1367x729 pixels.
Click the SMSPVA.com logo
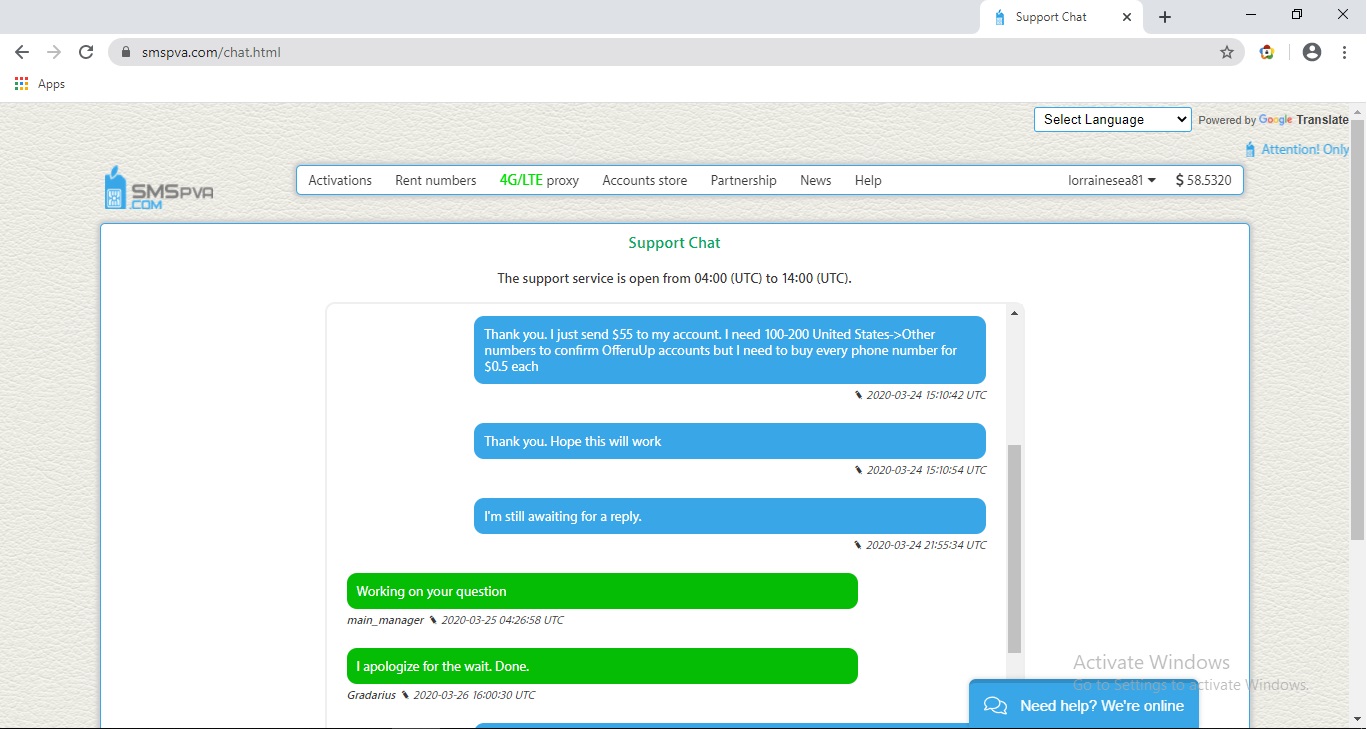click(x=159, y=187)
